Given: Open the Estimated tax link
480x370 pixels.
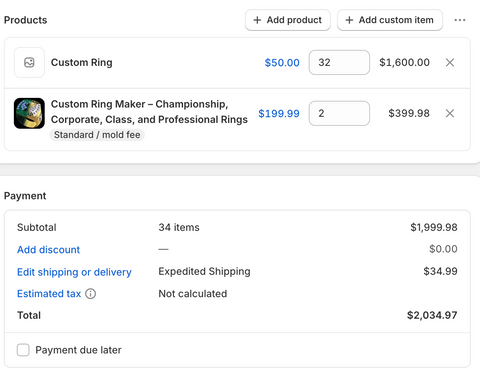Looking at the screenshot, I should pos(49,294).
